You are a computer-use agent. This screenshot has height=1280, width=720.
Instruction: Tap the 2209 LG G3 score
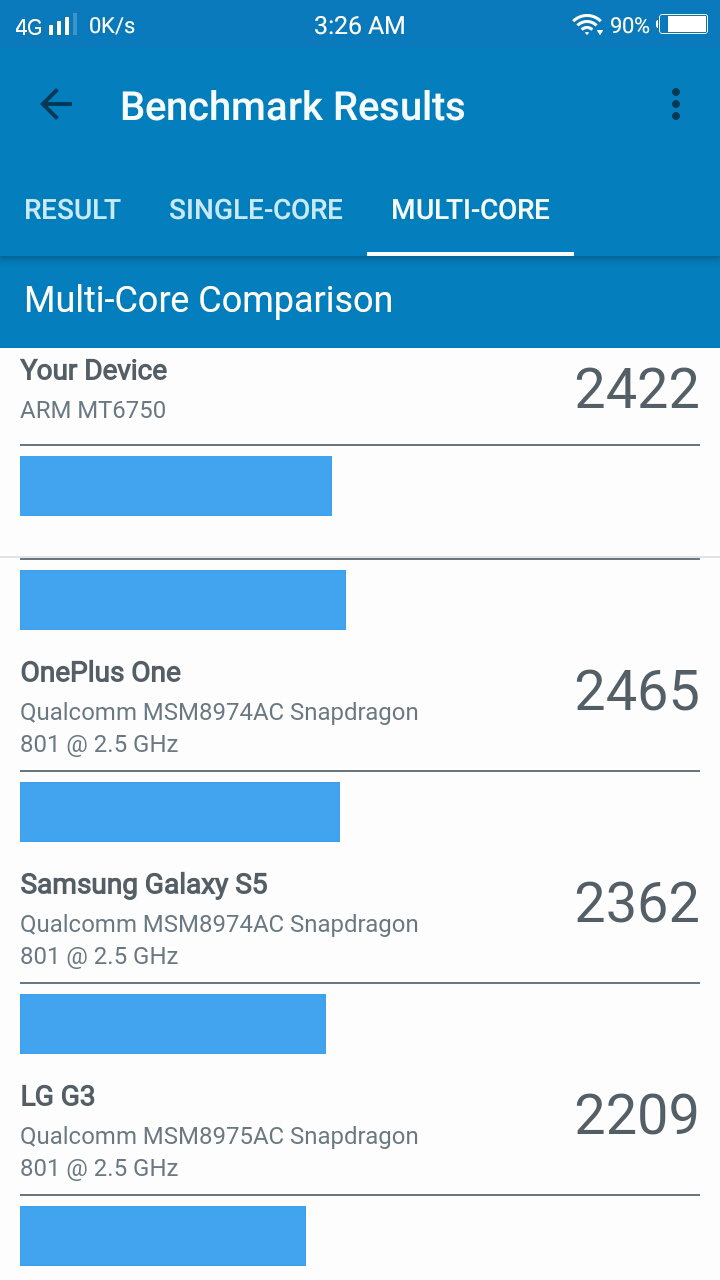pyautogui.click(x=637, y=1115)
